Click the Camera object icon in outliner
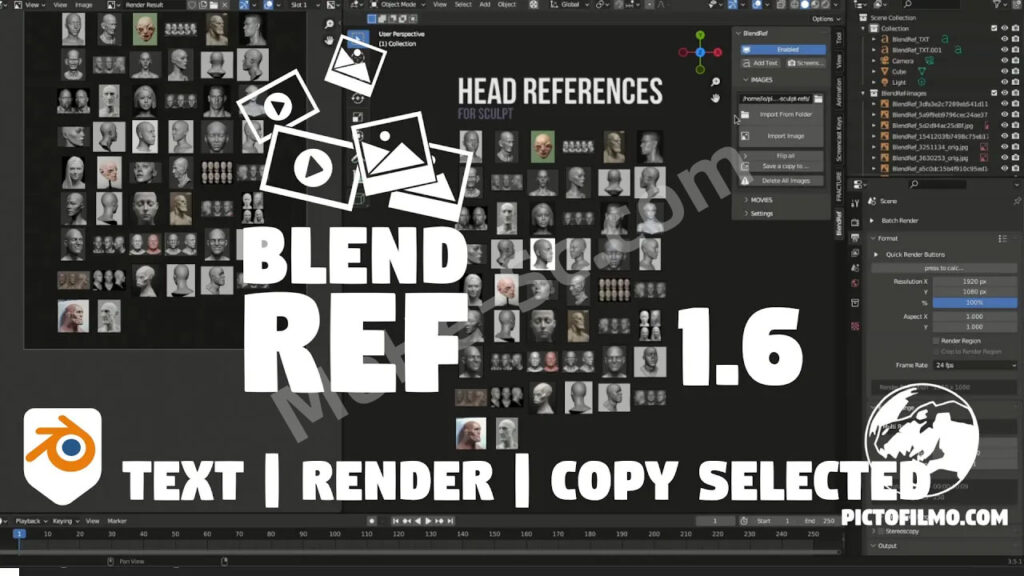Screen dimensions: 1024x576 coord(883,60)
